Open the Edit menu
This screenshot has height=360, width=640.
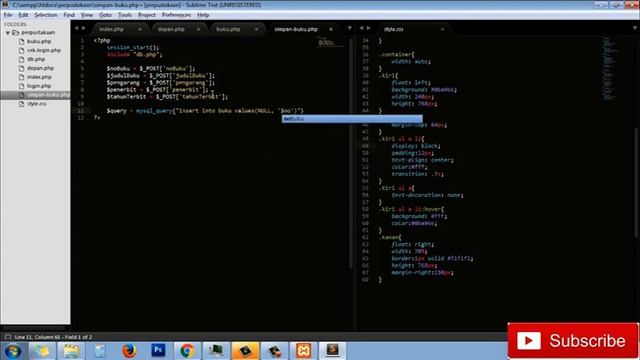point(23,15)
